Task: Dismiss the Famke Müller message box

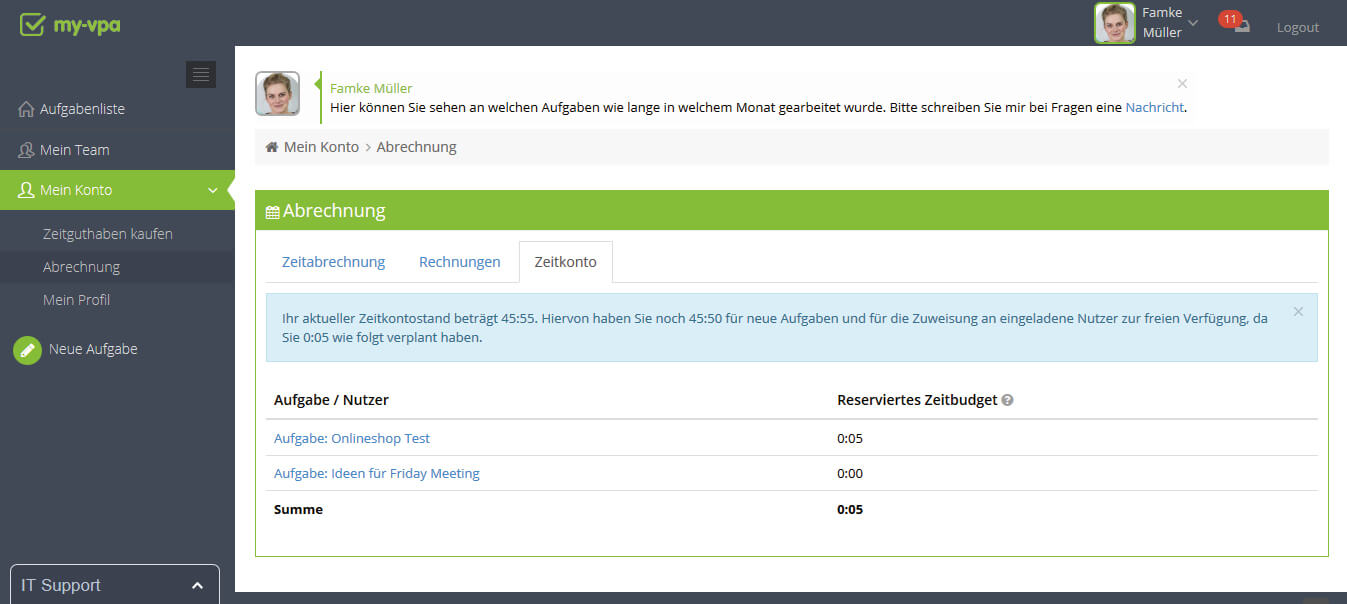Action: tap(1182, 84)
